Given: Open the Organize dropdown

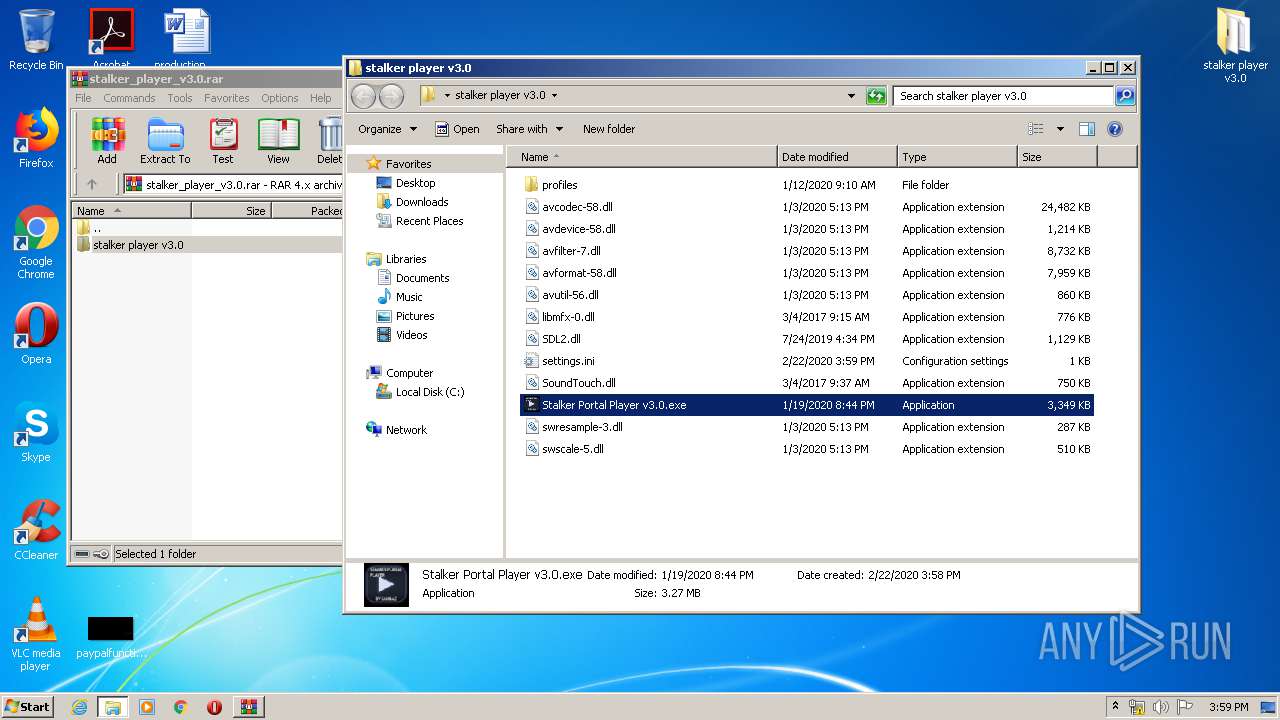Looking at the screenshot, I should [x=387, y=129].
